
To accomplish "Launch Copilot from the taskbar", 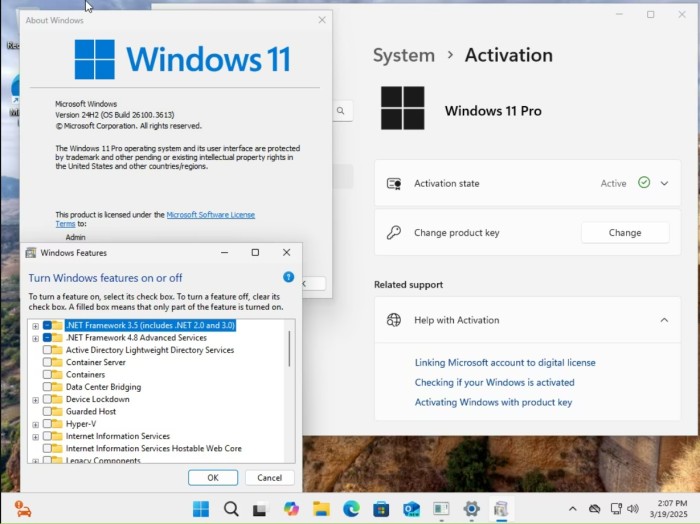I will (x=291, y=509).
